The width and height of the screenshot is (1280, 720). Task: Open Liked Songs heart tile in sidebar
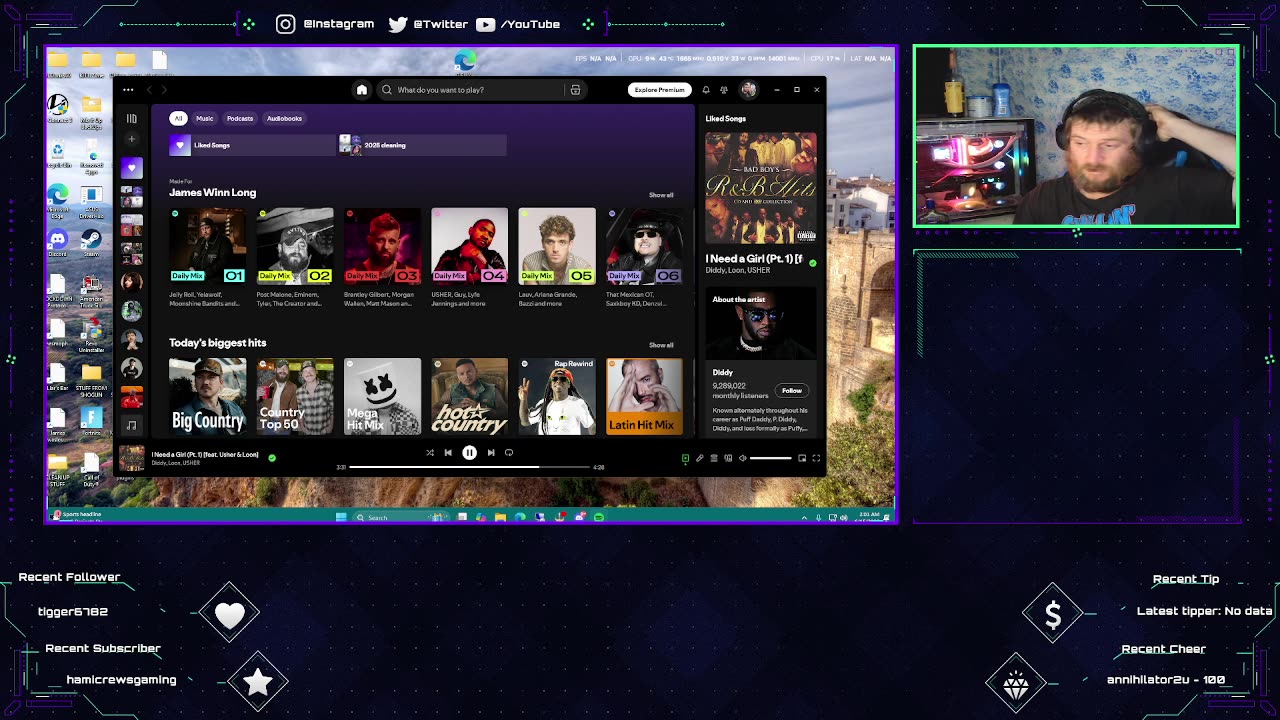pos(131,168)
